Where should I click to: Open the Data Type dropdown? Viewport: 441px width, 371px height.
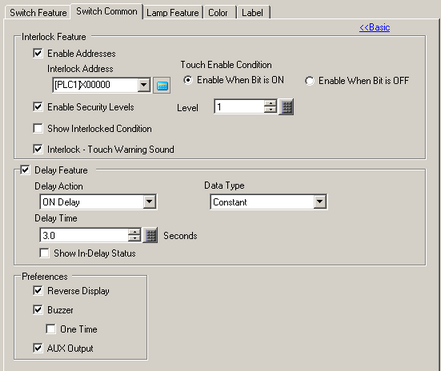tap(320, 202)
